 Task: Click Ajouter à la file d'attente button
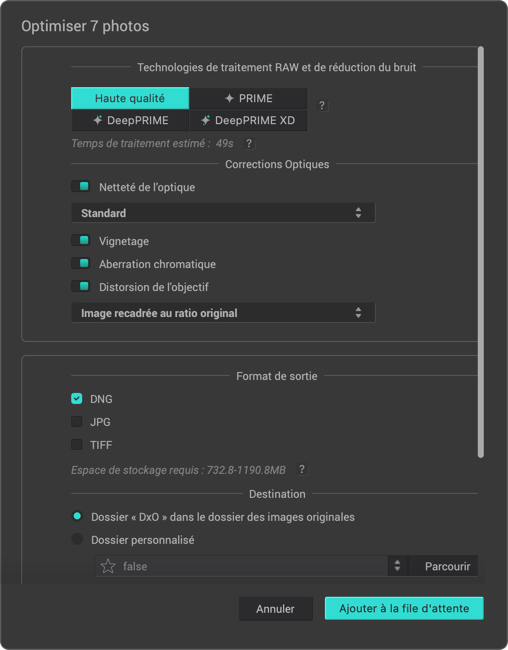[x=404, y=608]
